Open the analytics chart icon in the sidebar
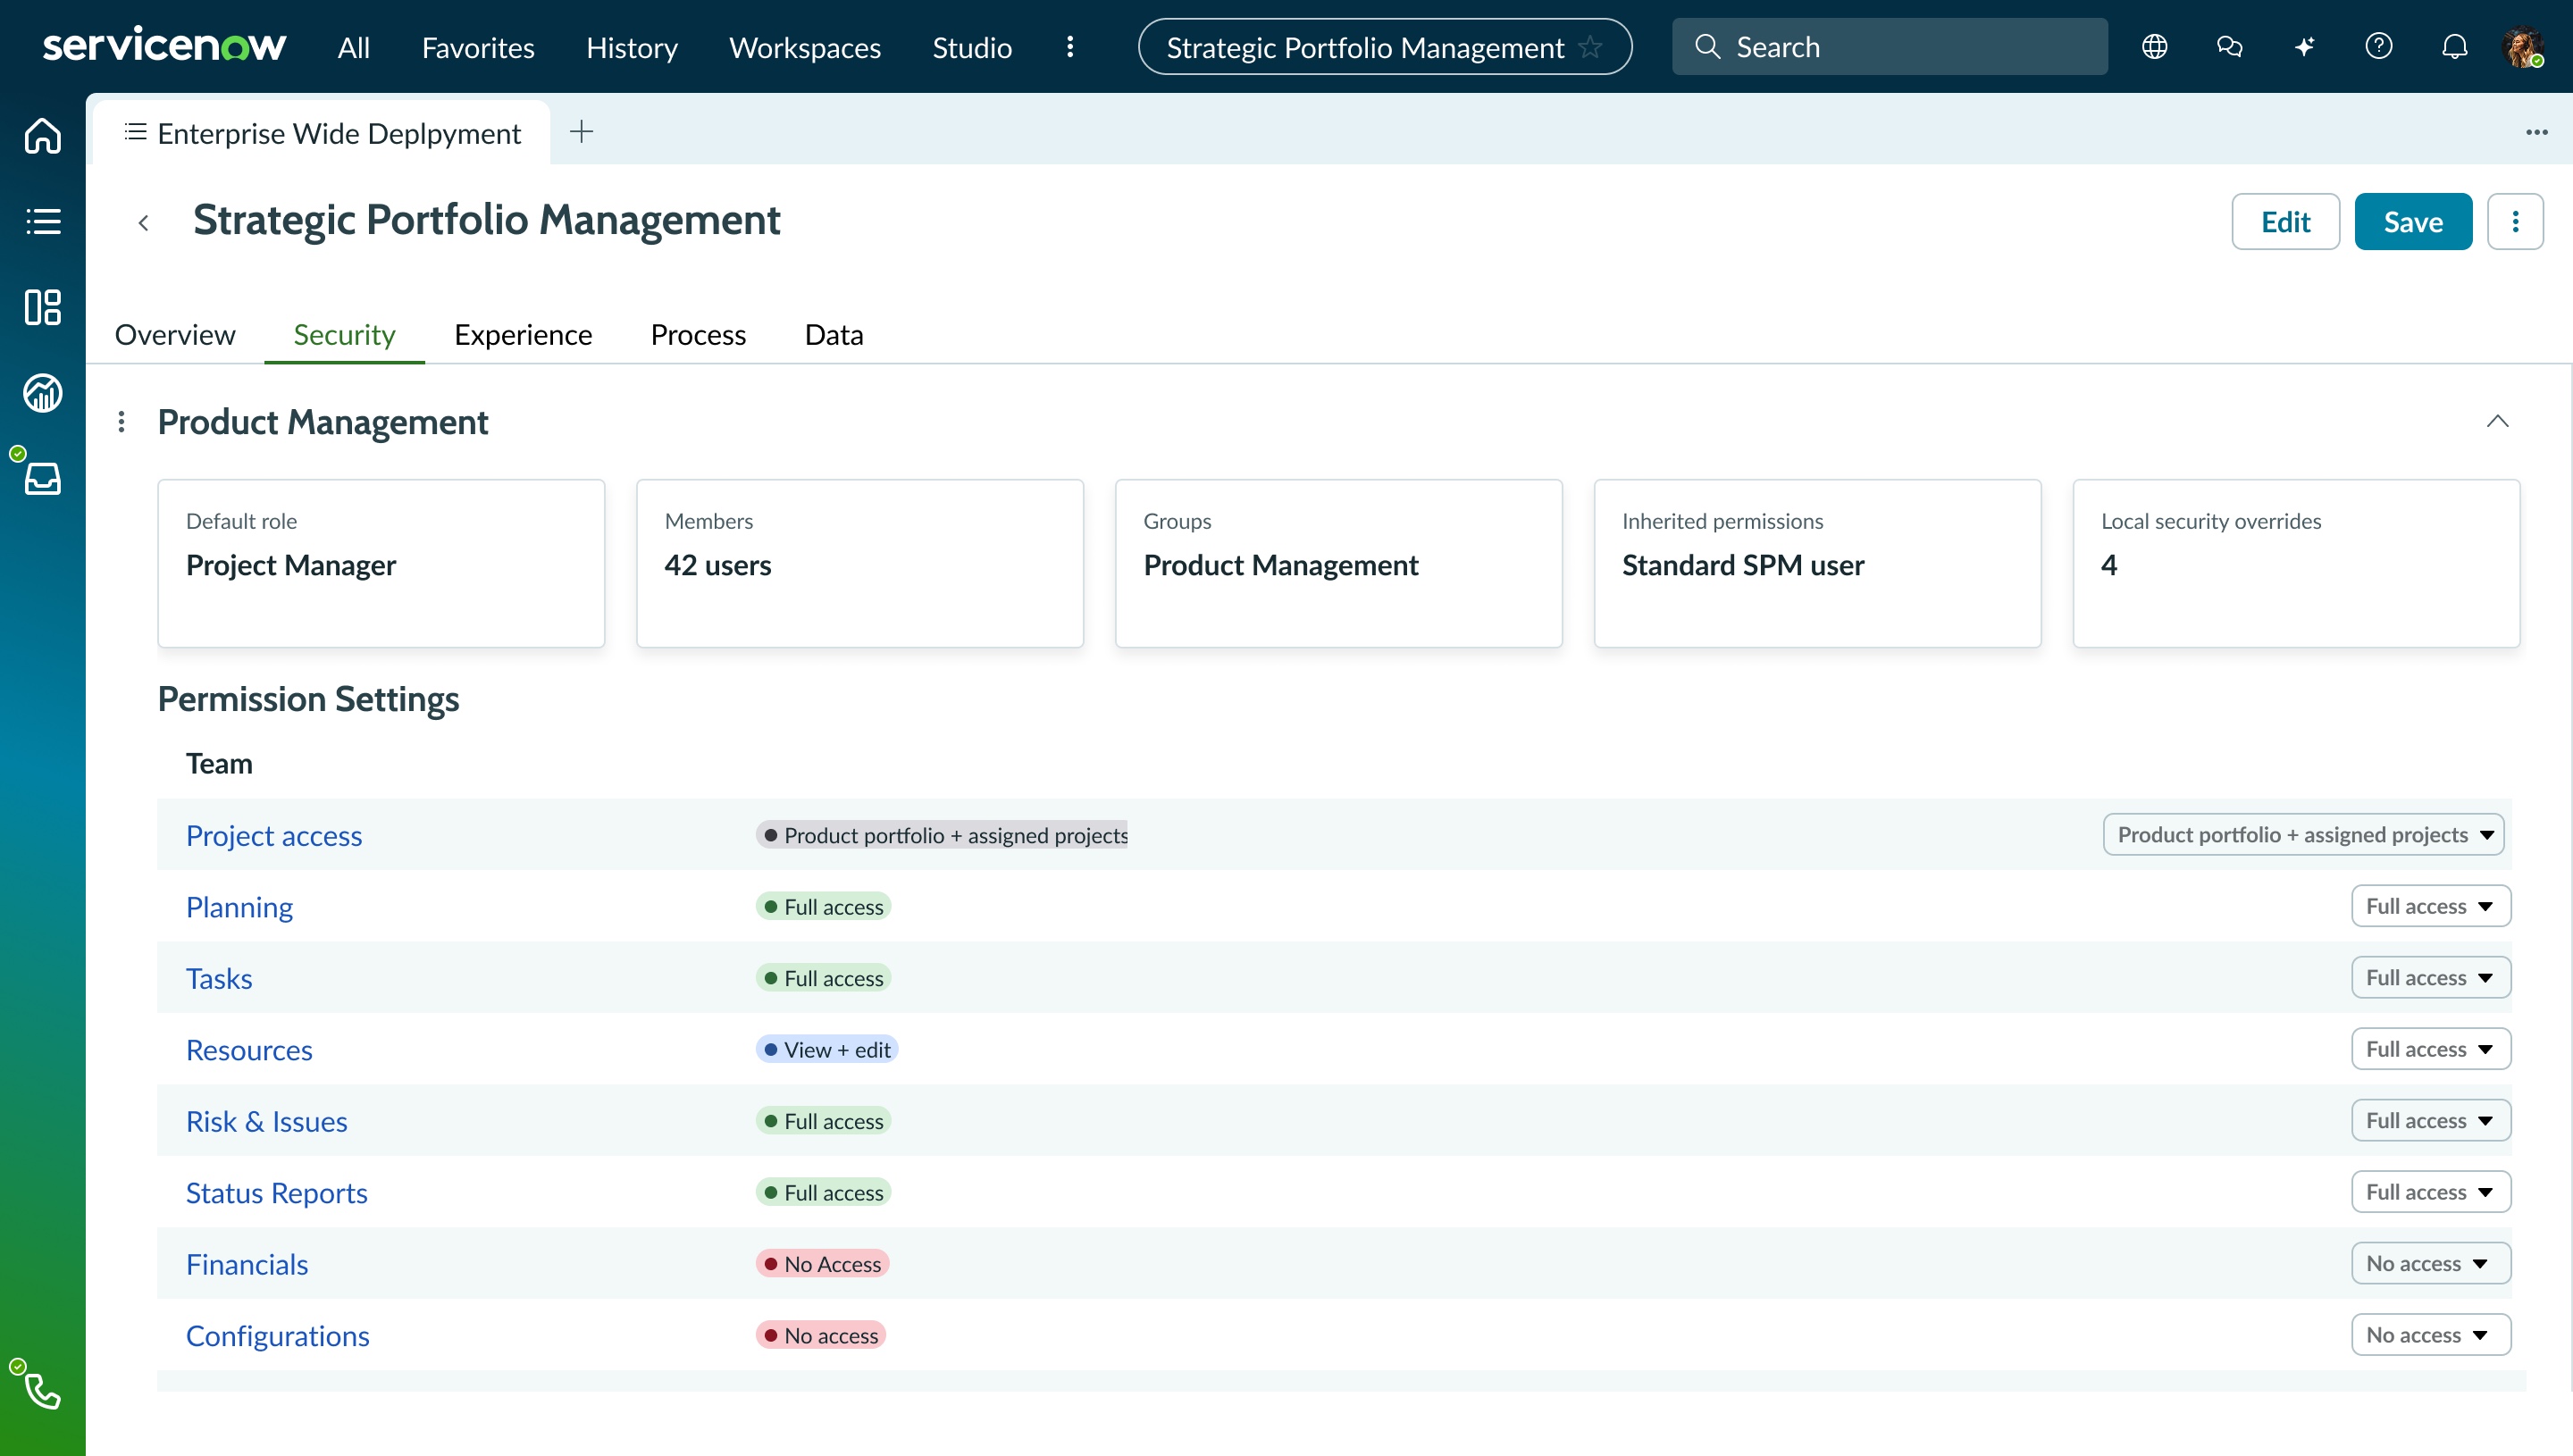This screenshot has width=2573, height=1456. click(x=43, y=393)
